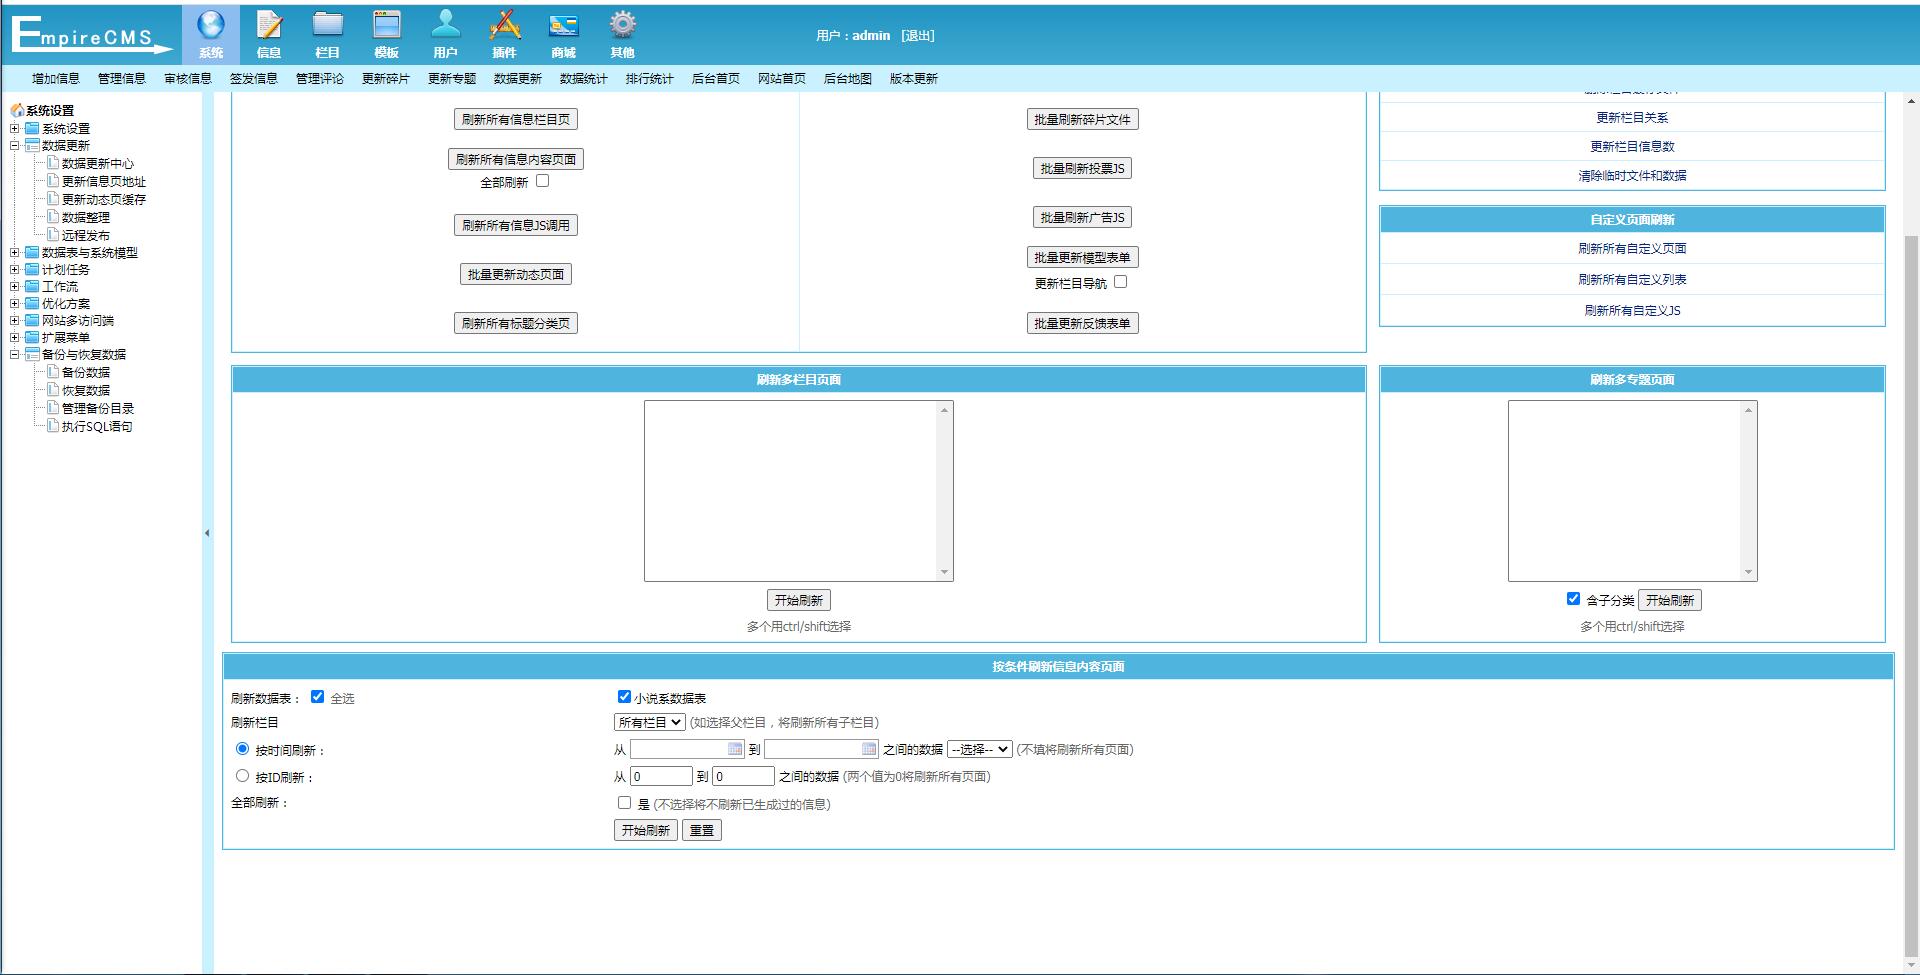Open the 用户 user icon

tap(445, 25)
